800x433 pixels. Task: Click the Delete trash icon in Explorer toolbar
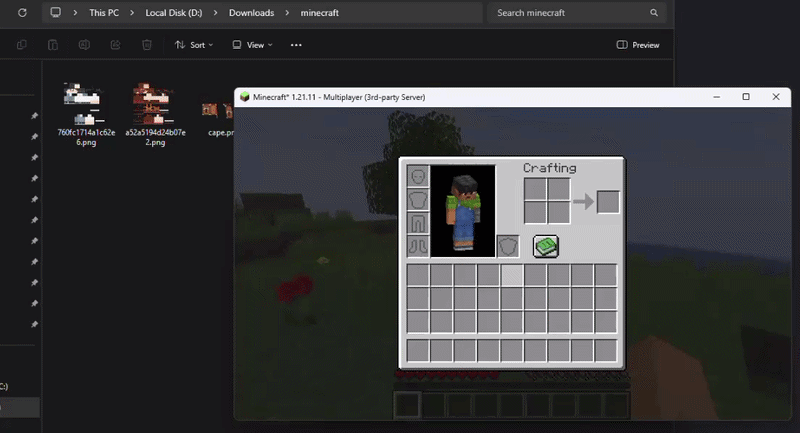pos(147,45)
